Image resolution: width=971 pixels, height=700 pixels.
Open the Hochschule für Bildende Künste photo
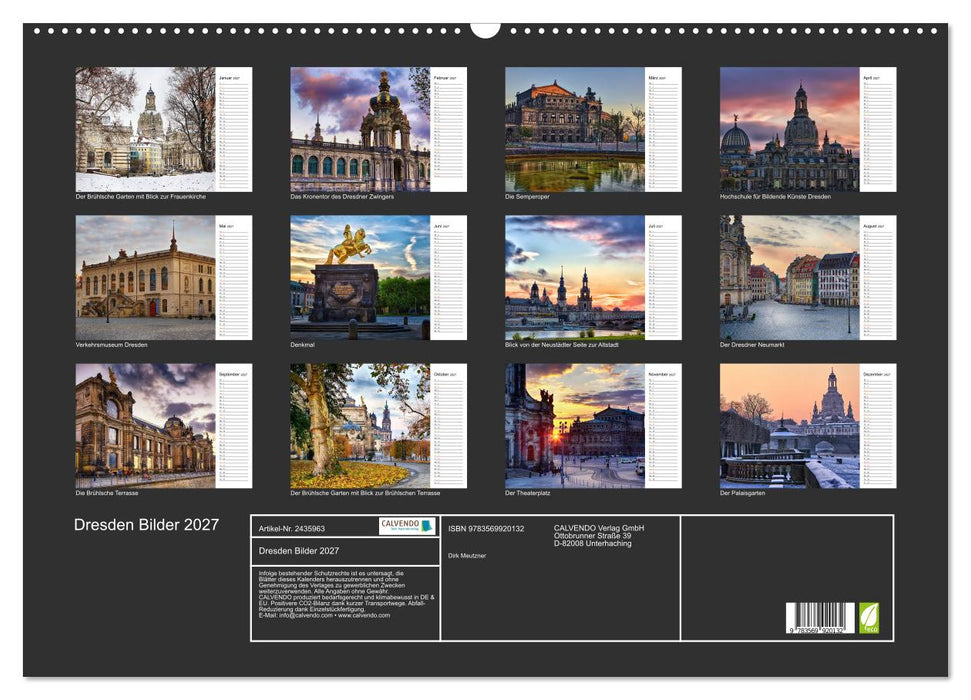[x=790, y=129]
